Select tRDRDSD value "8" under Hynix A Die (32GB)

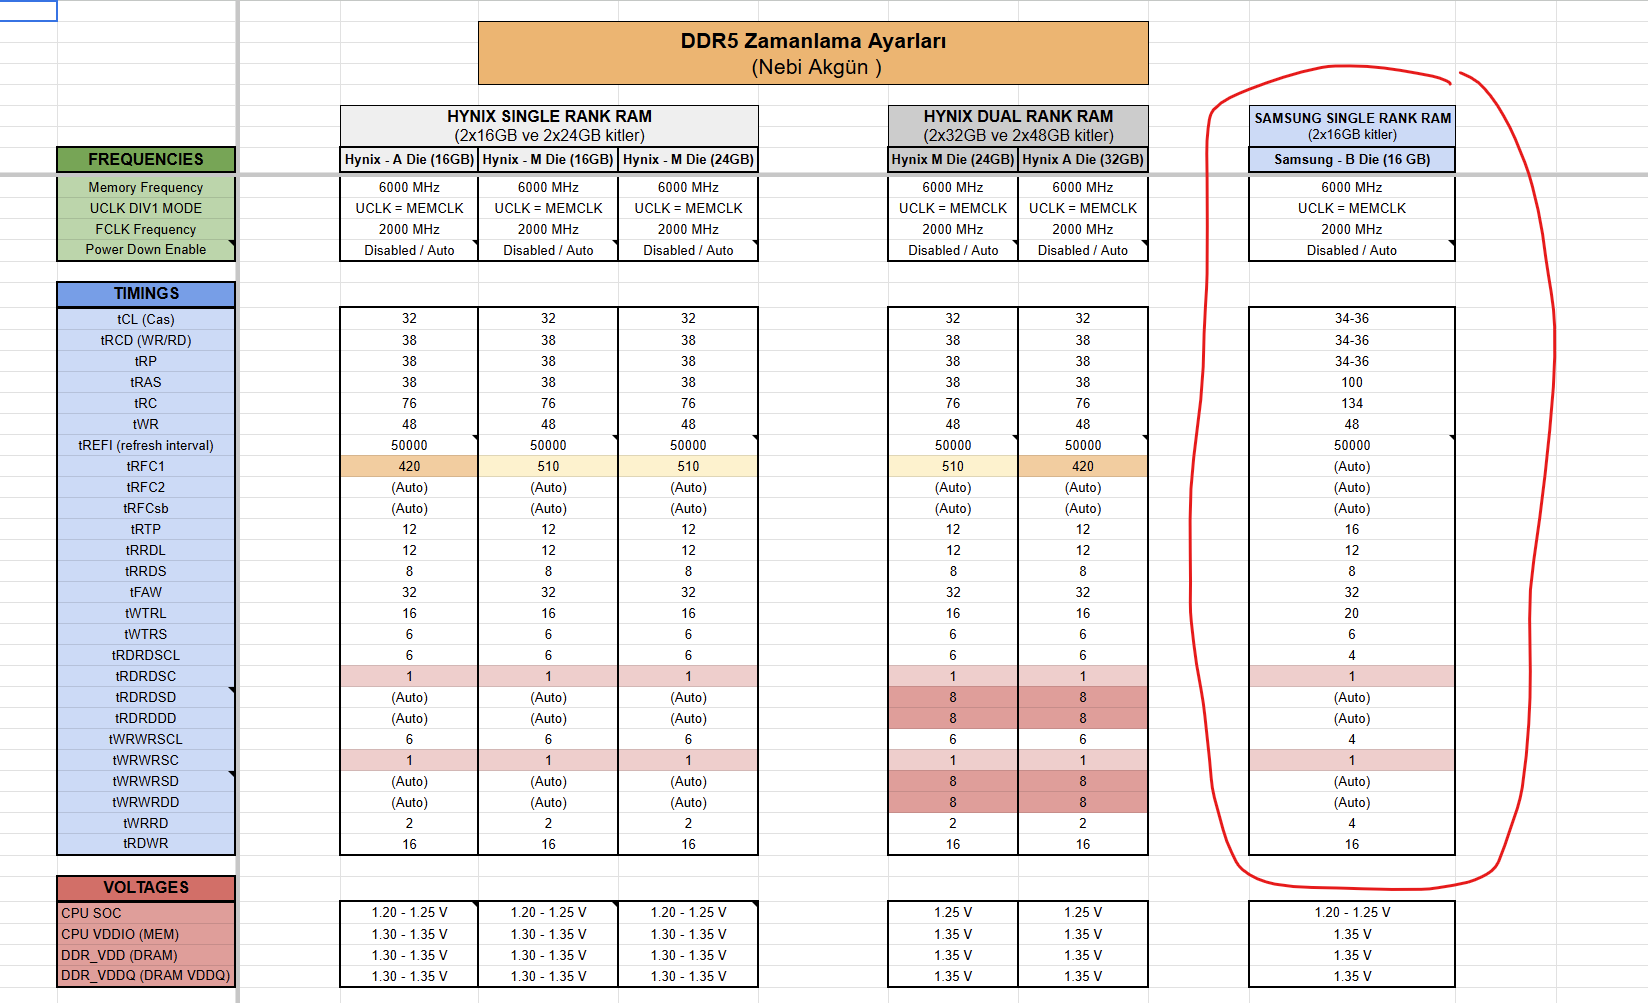pyautogui.click(x=1083, y=697)
